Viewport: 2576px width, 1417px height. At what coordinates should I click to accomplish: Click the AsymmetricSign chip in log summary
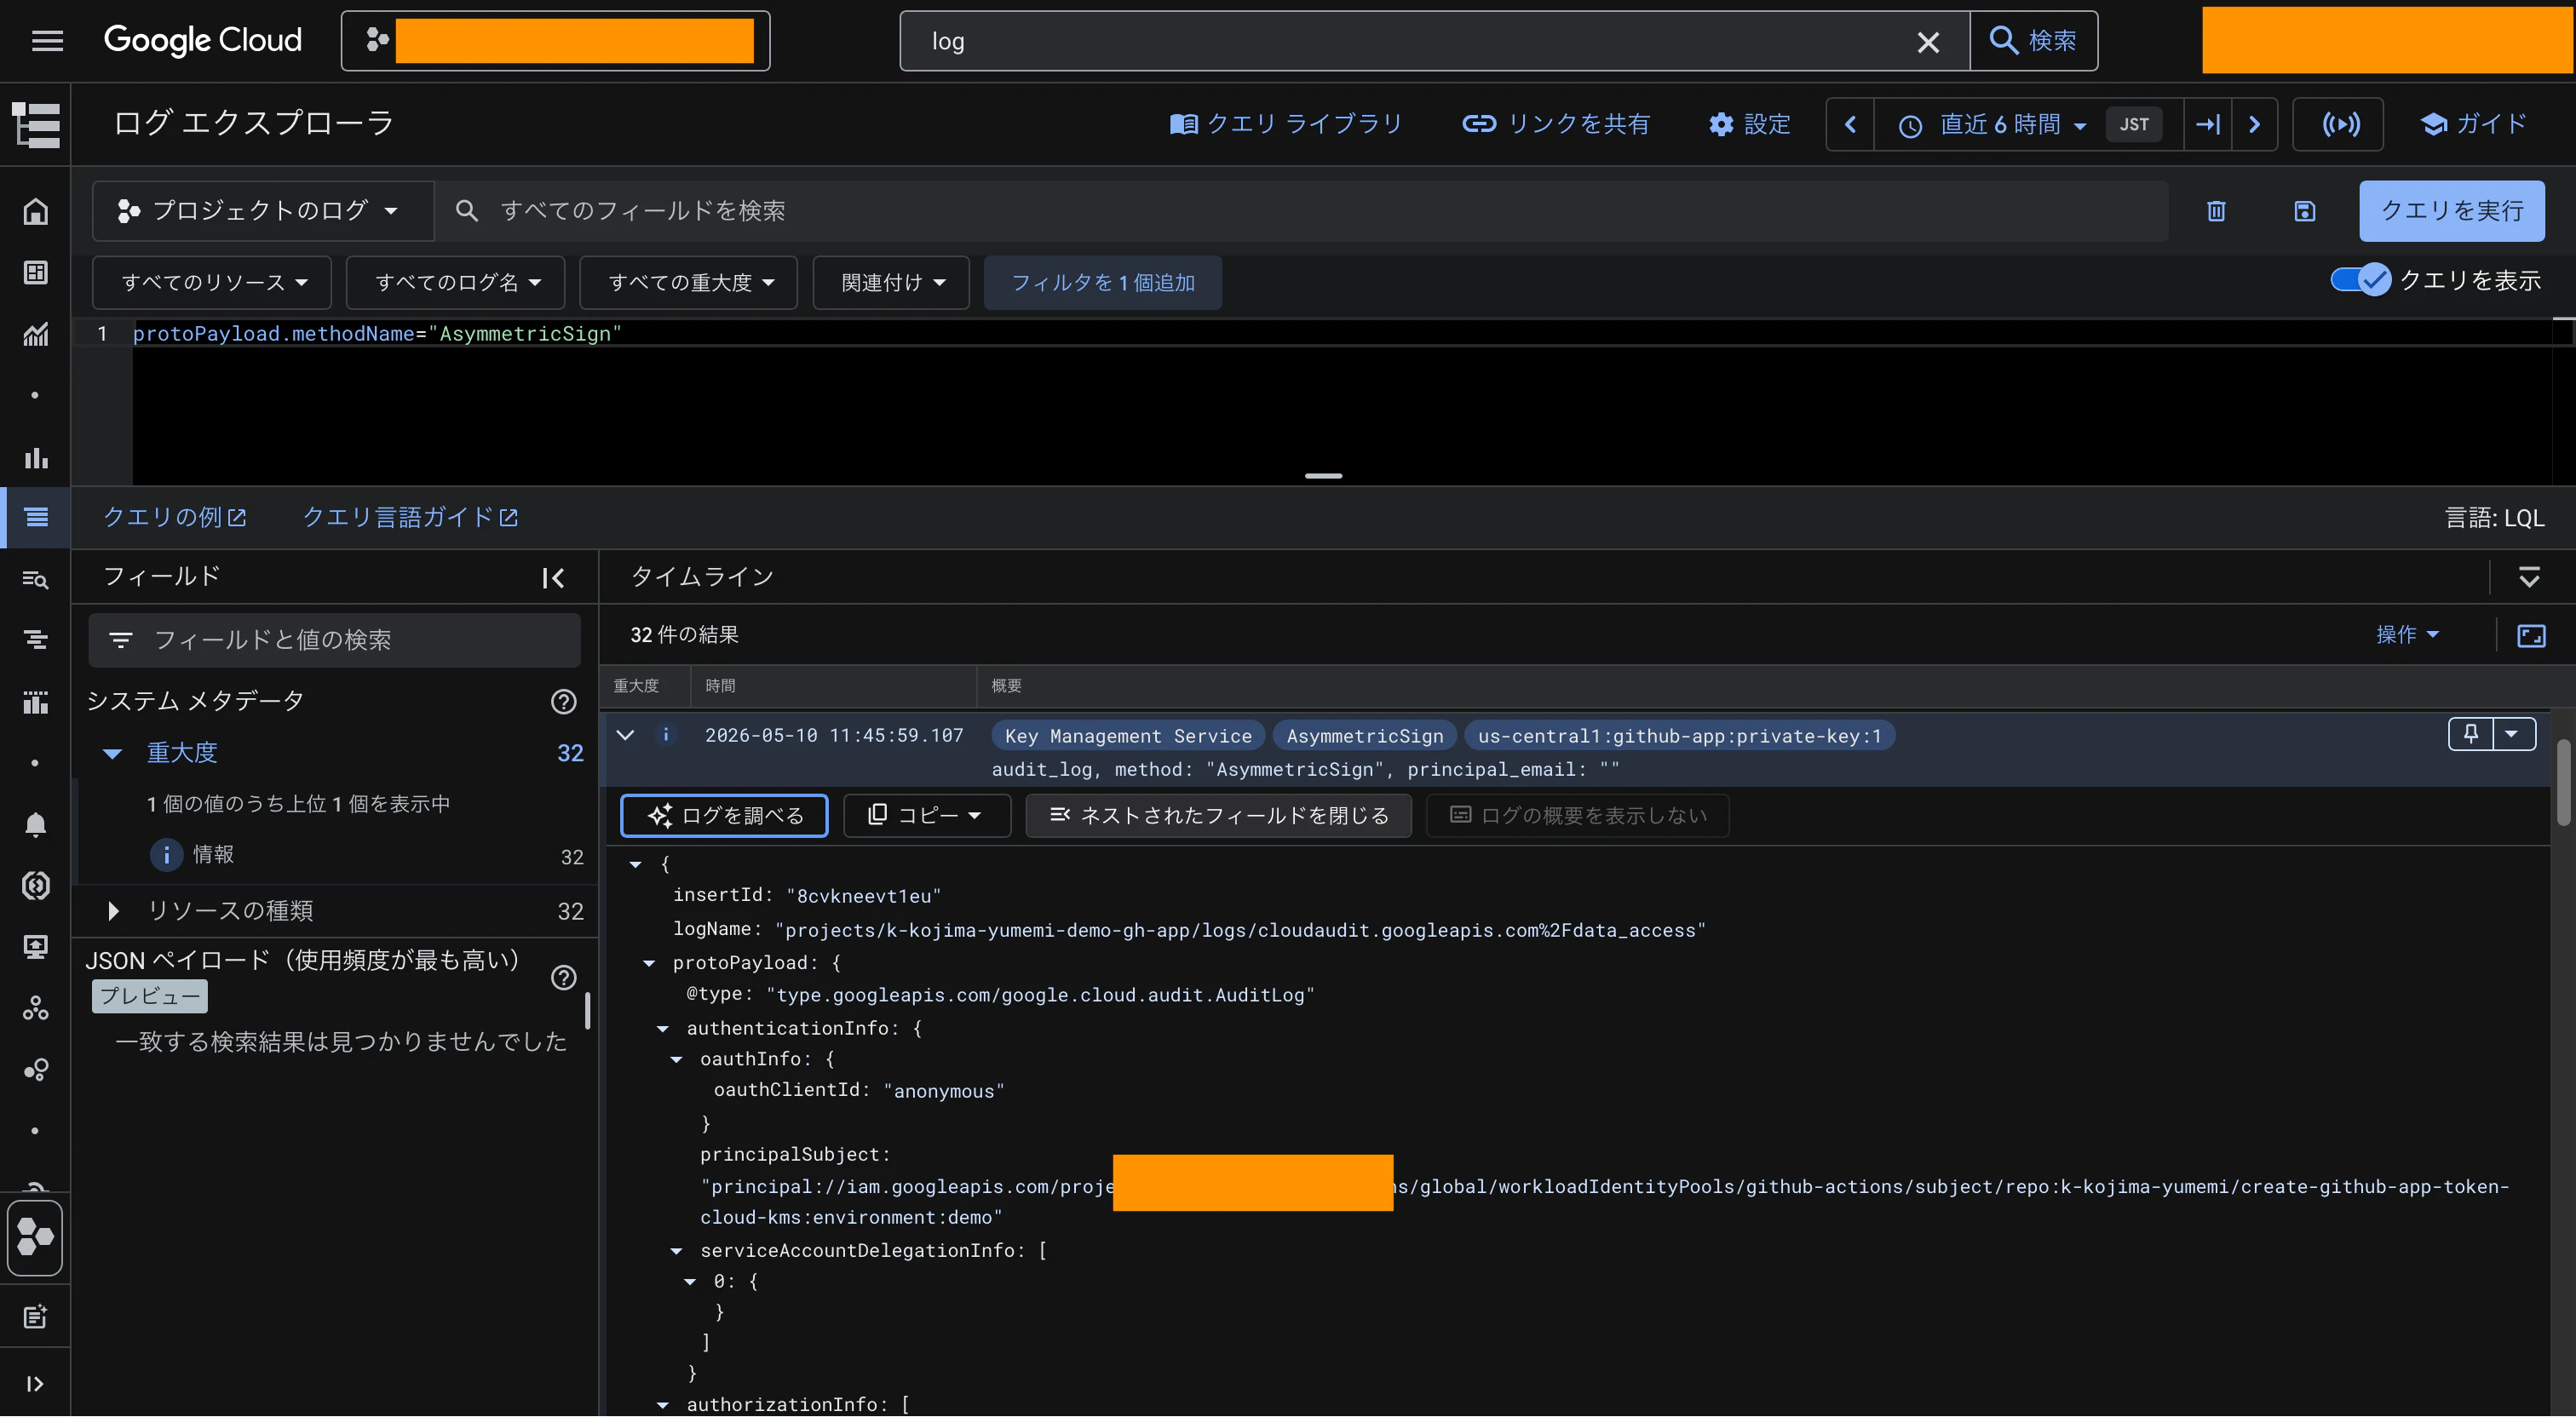pos(1364,736)
